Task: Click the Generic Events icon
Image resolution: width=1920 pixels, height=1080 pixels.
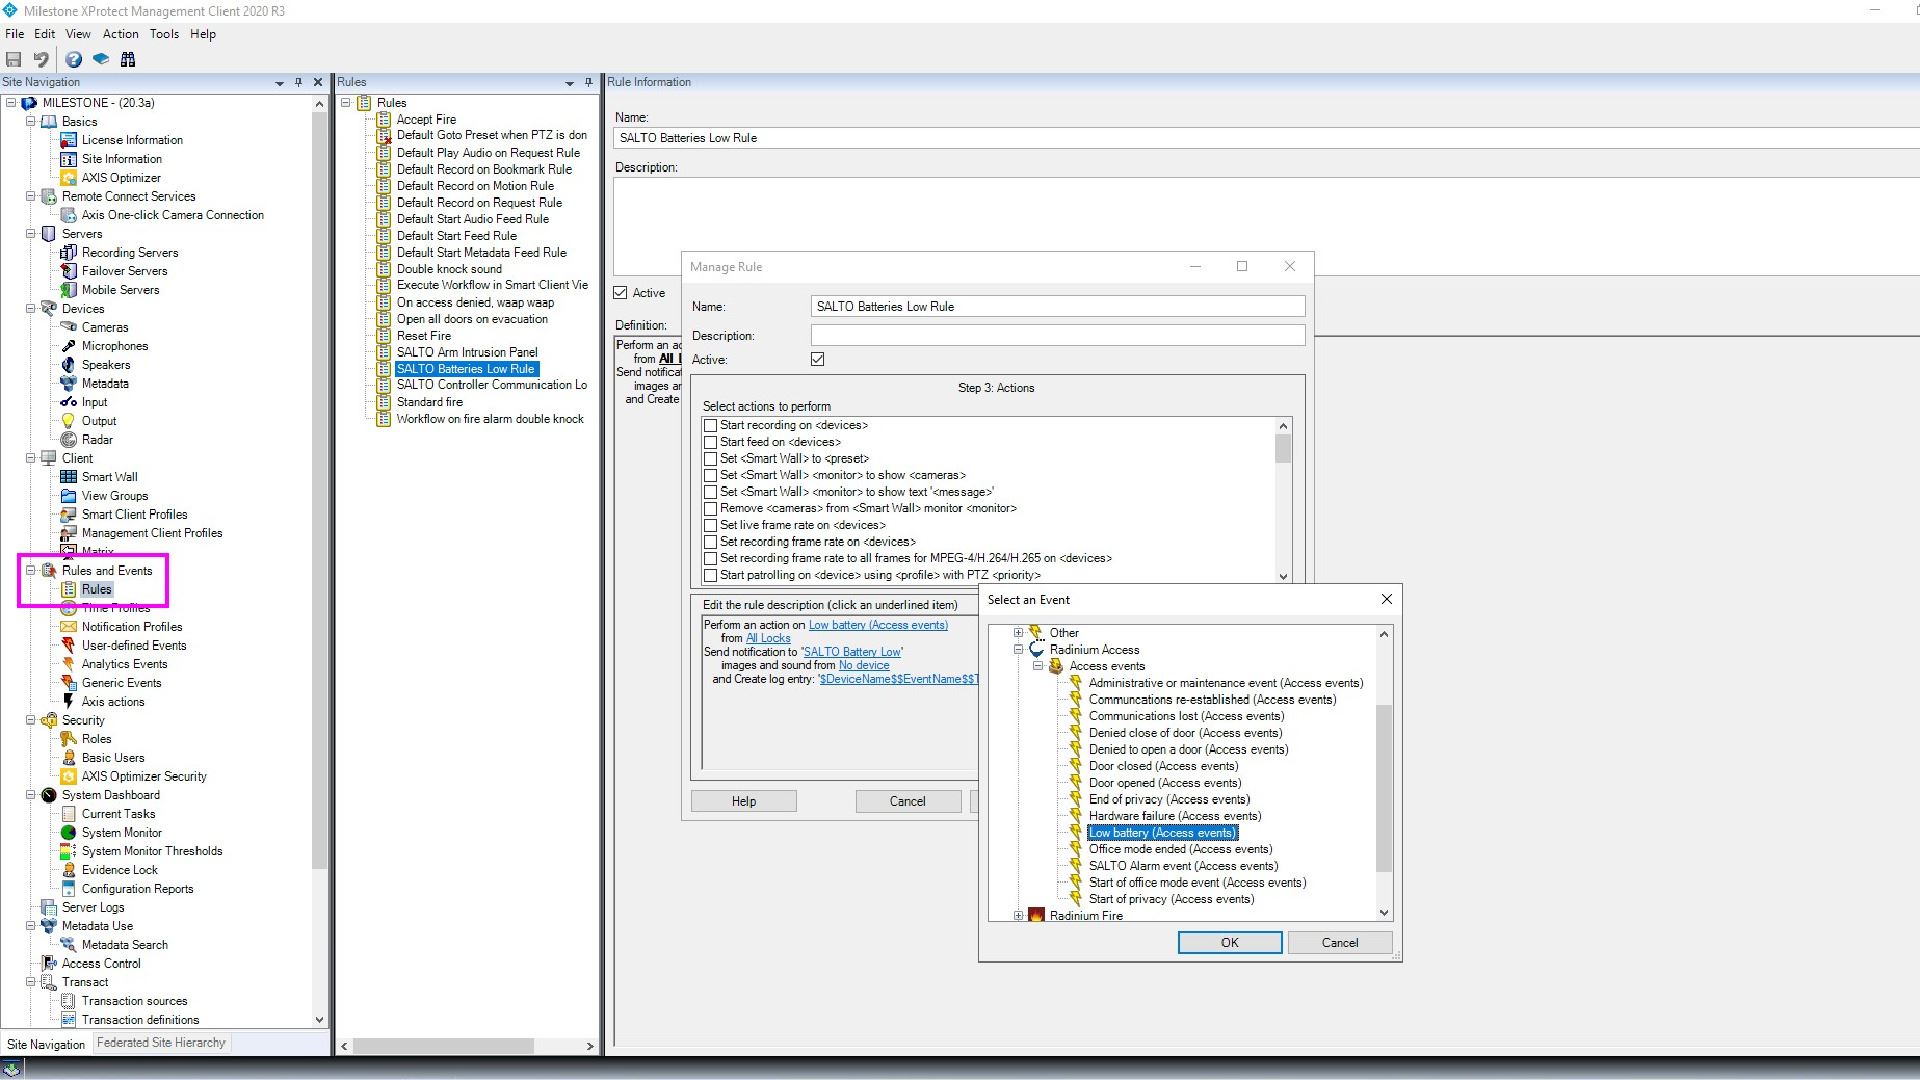Action: point(69,683)
